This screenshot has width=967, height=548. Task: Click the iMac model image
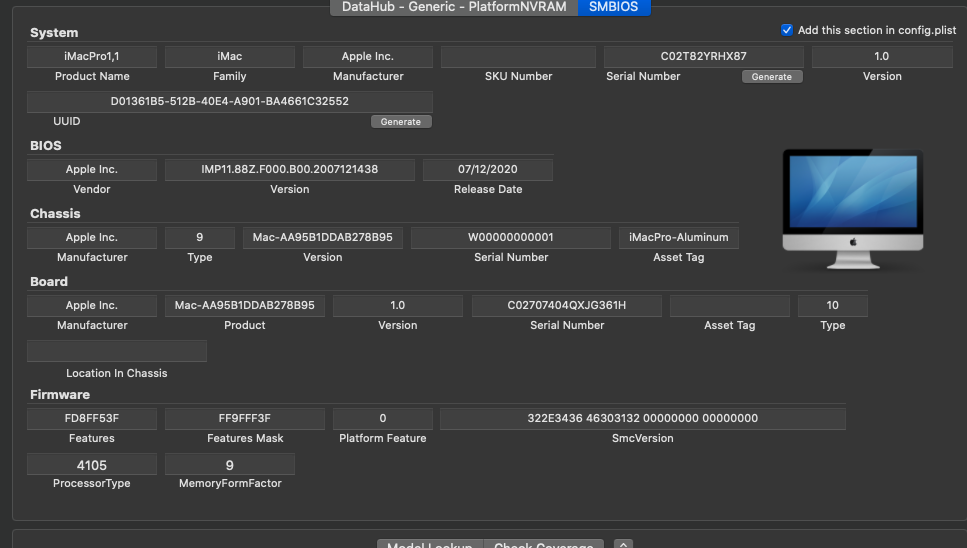[853, 209]
